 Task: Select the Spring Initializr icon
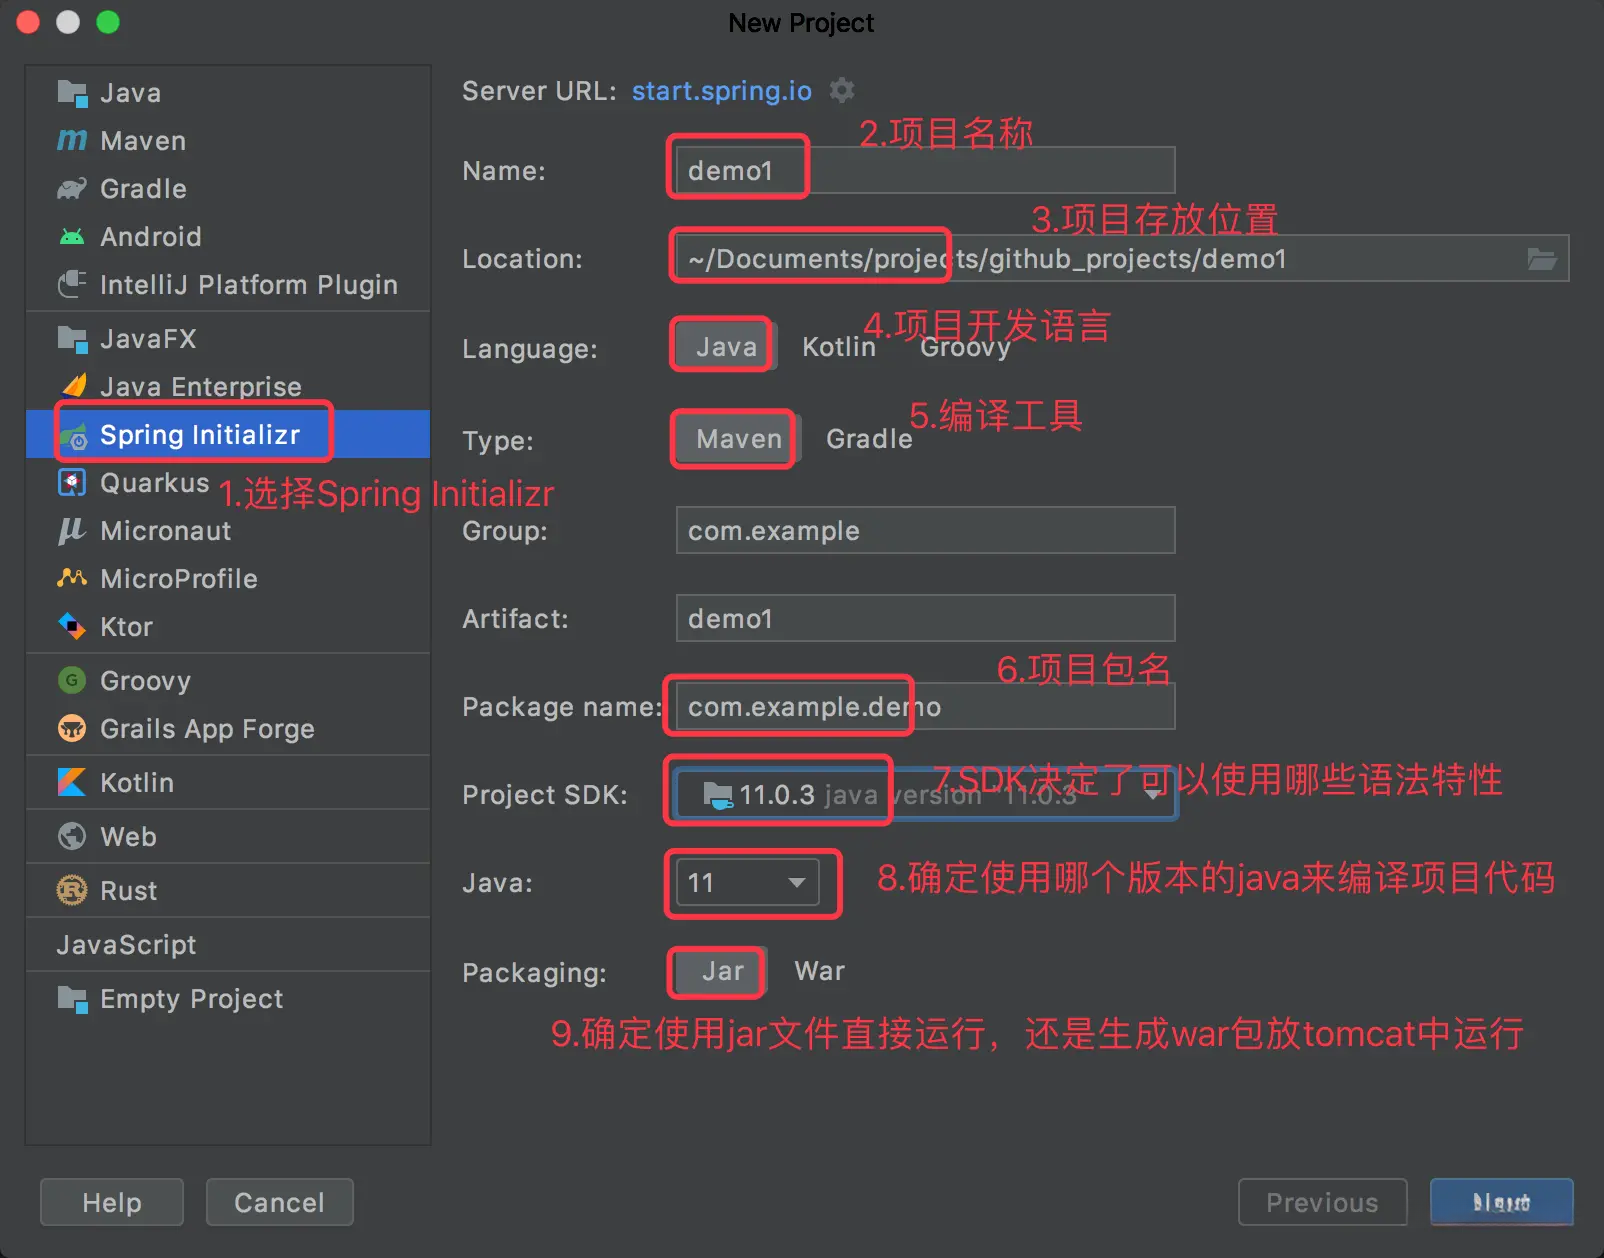(74, 435)
